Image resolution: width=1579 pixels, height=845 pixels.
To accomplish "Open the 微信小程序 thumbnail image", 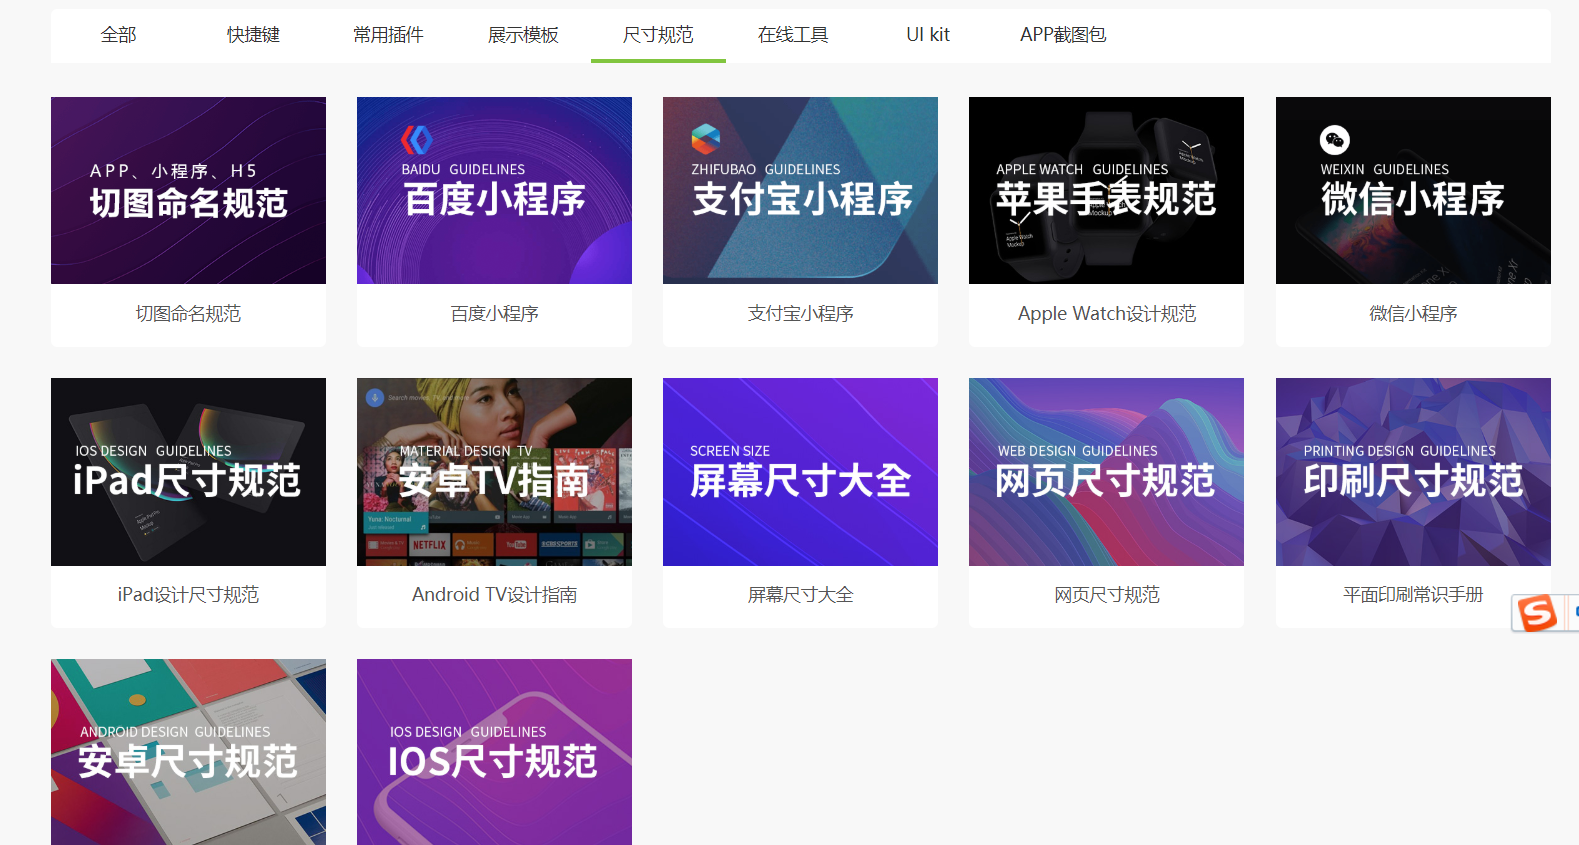I will 1413,190.
